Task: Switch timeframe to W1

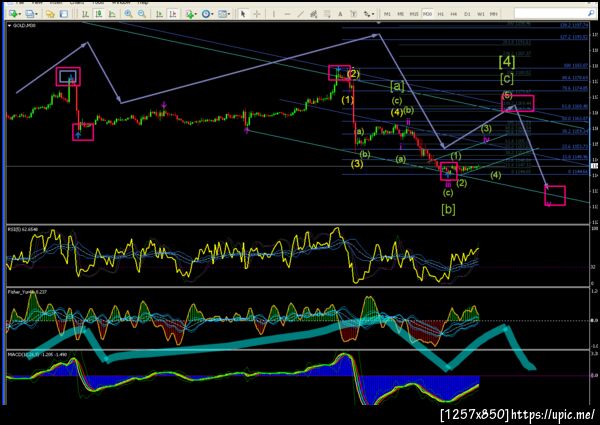Action: pos(480,14)
